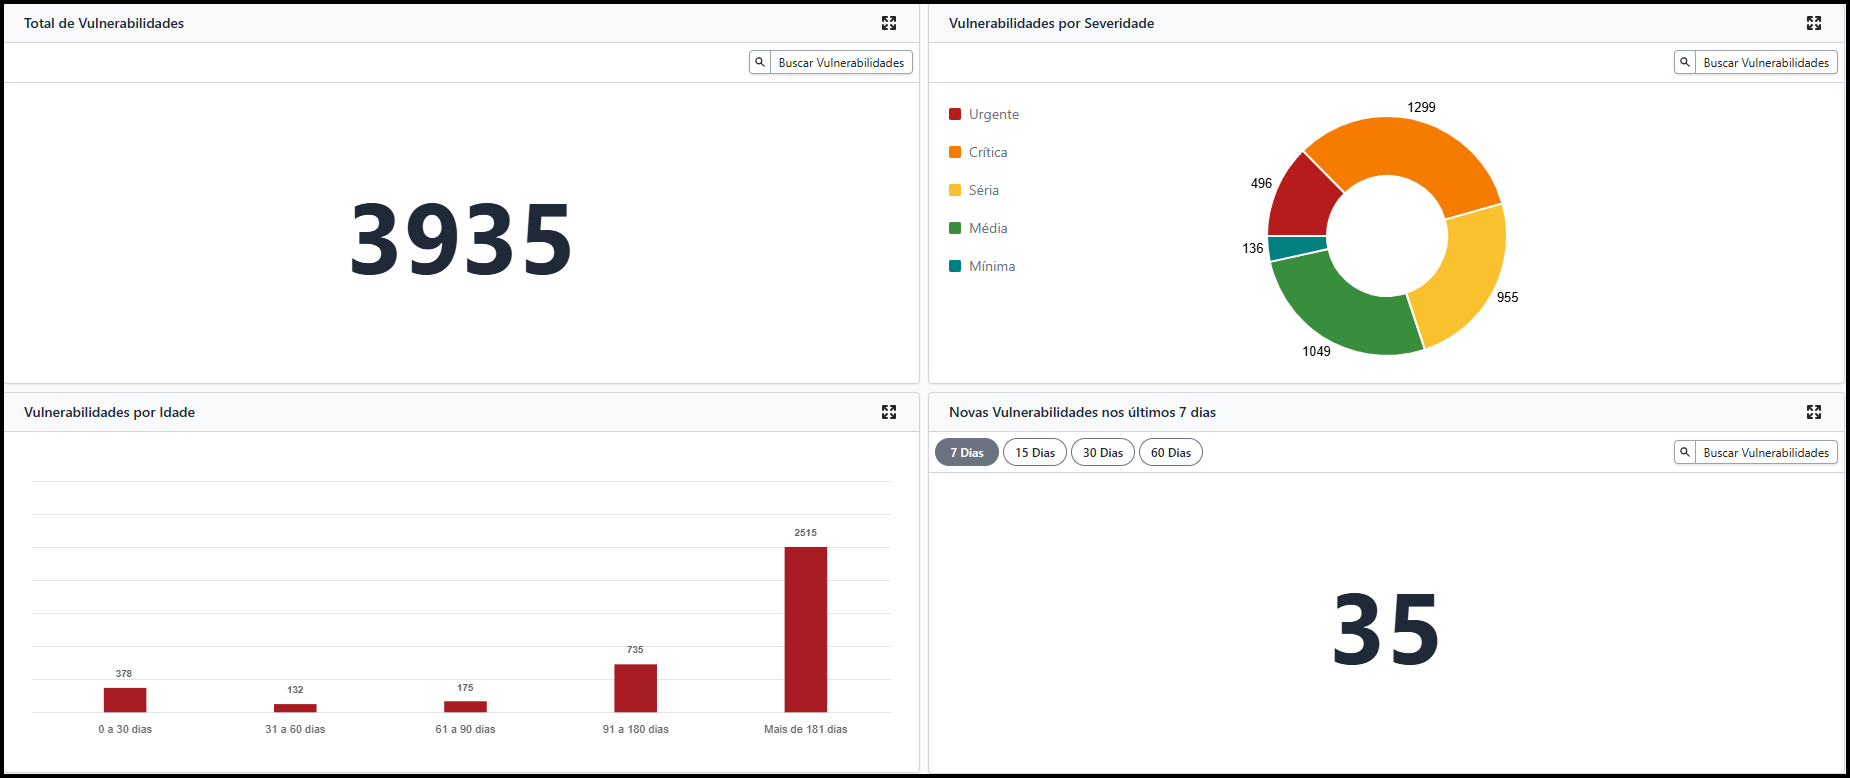Click search icon in Total de Vulnerabilidades panel
Viewport: 1850px width, 778px height.
[x=760, y=62]
